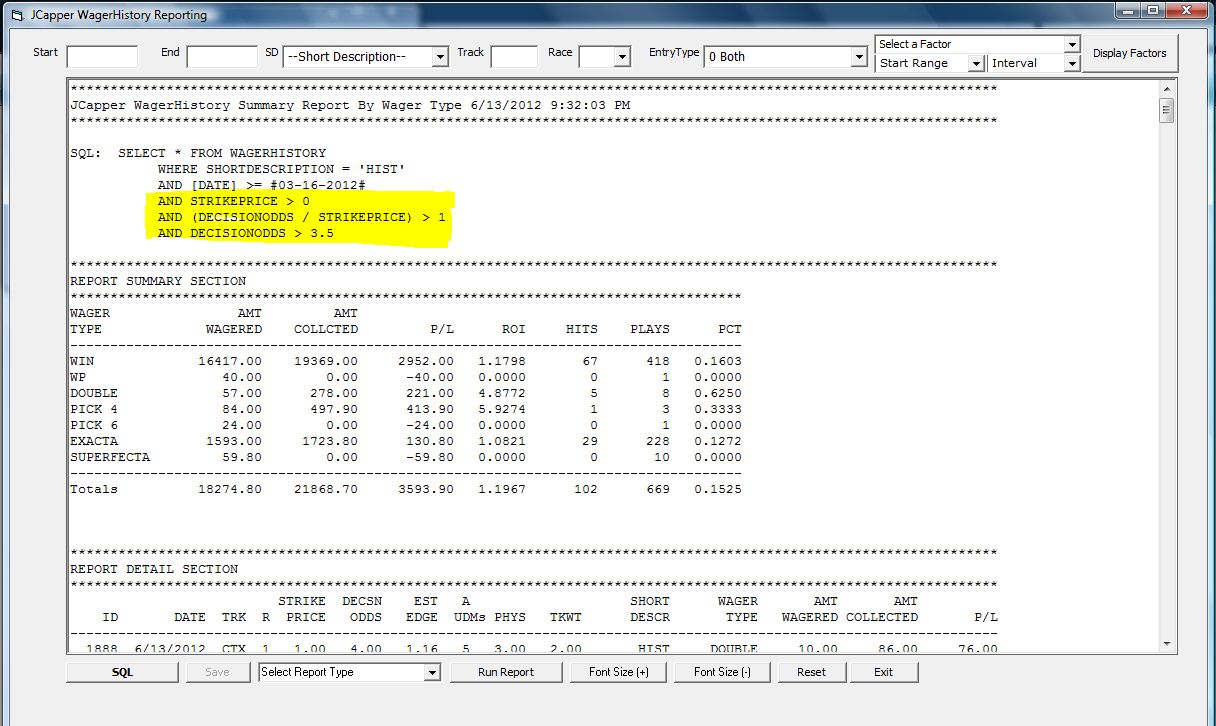Click the PICK 4 row label
Viewport: 1216px width, 726px height.
pos(94,409)
